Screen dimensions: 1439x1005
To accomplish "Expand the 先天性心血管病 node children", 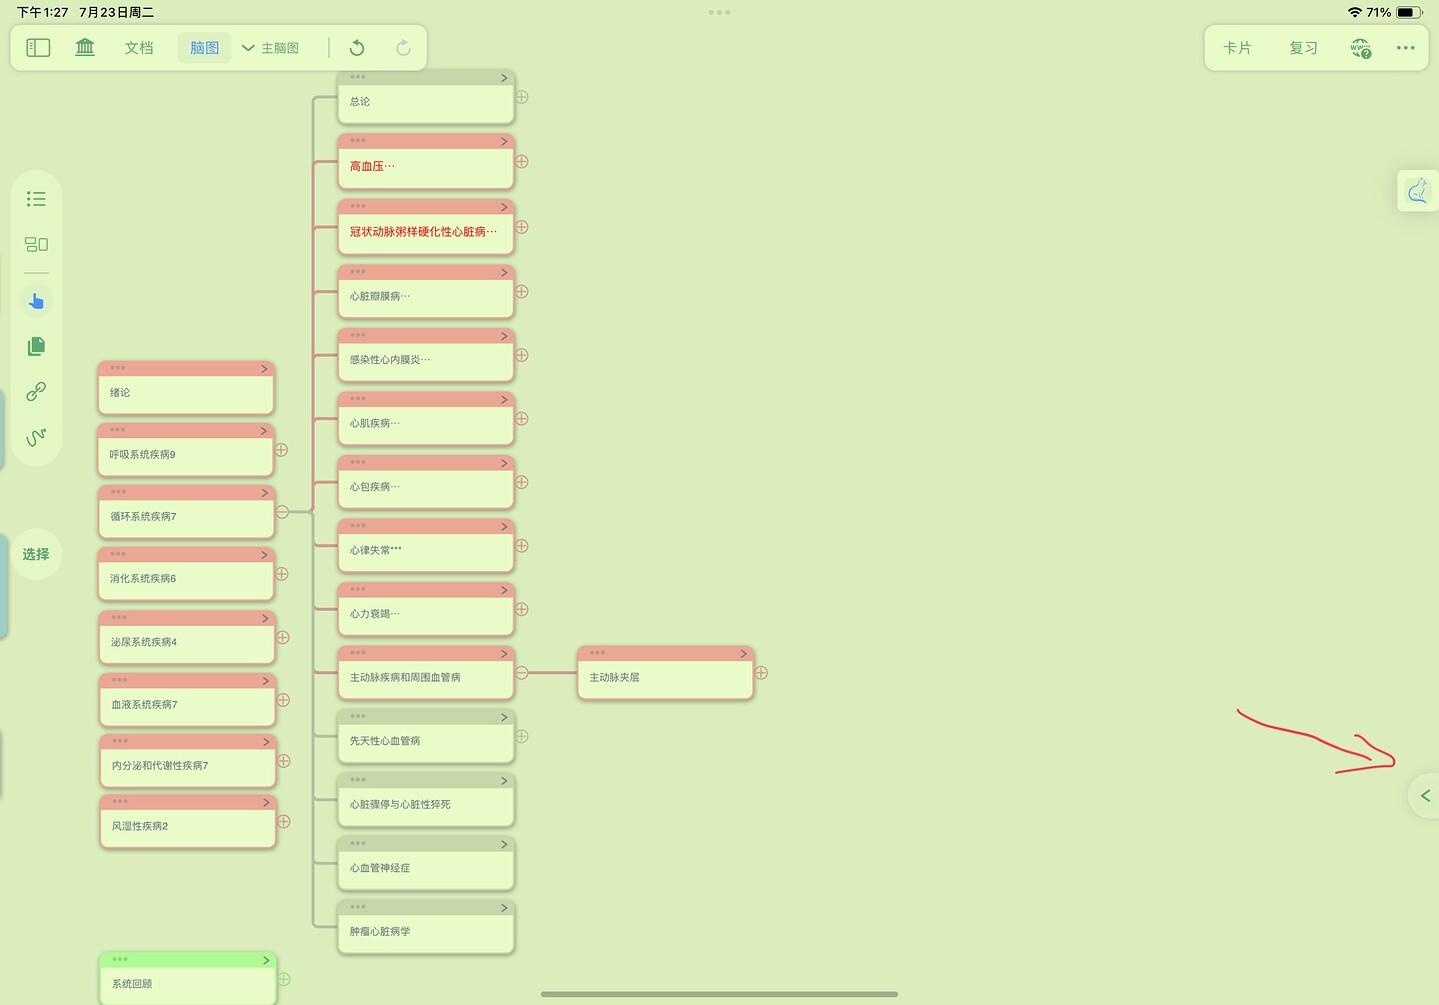I will (522, 736).
